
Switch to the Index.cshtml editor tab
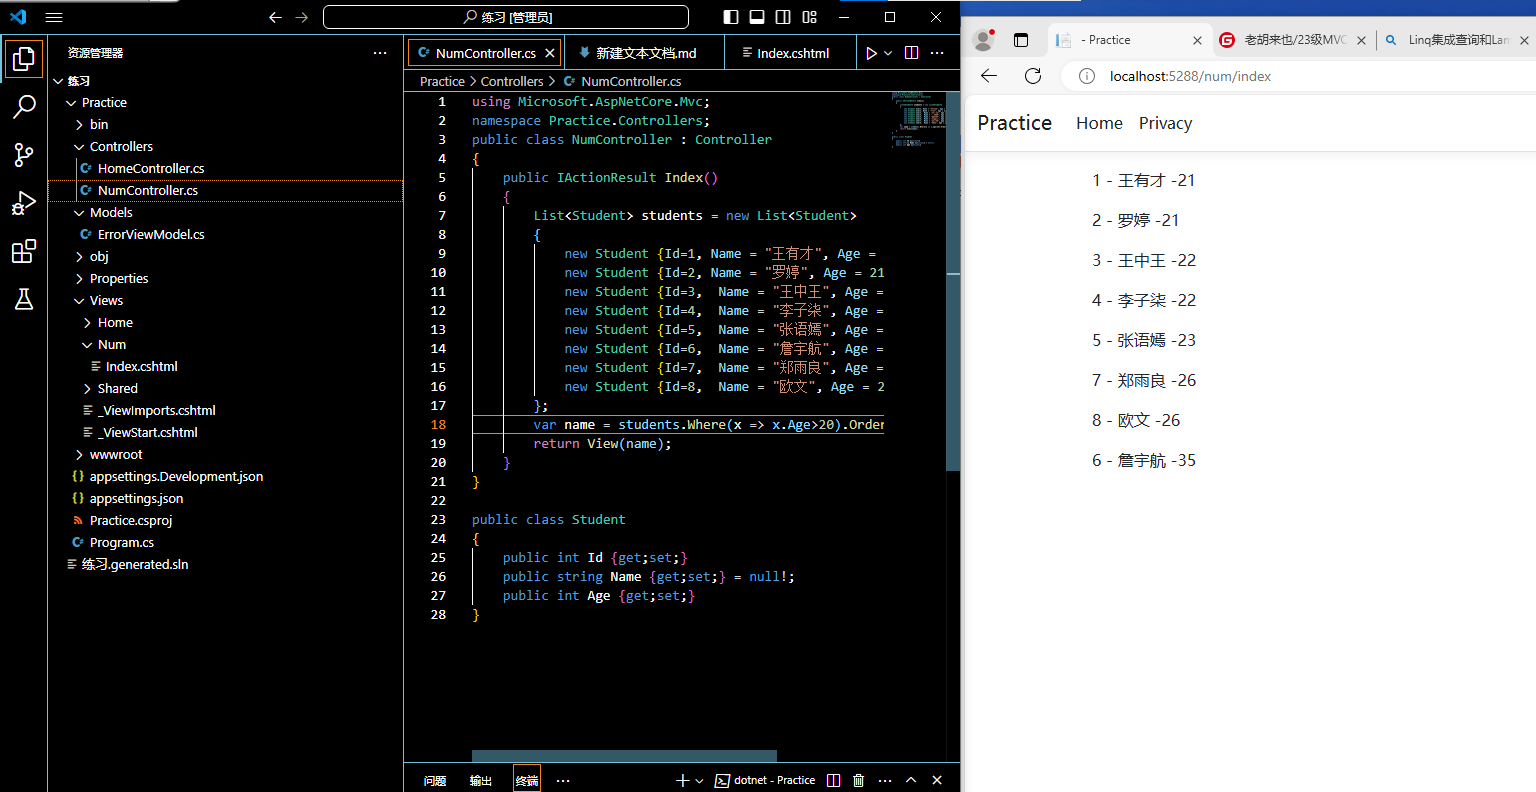point(792,53)
